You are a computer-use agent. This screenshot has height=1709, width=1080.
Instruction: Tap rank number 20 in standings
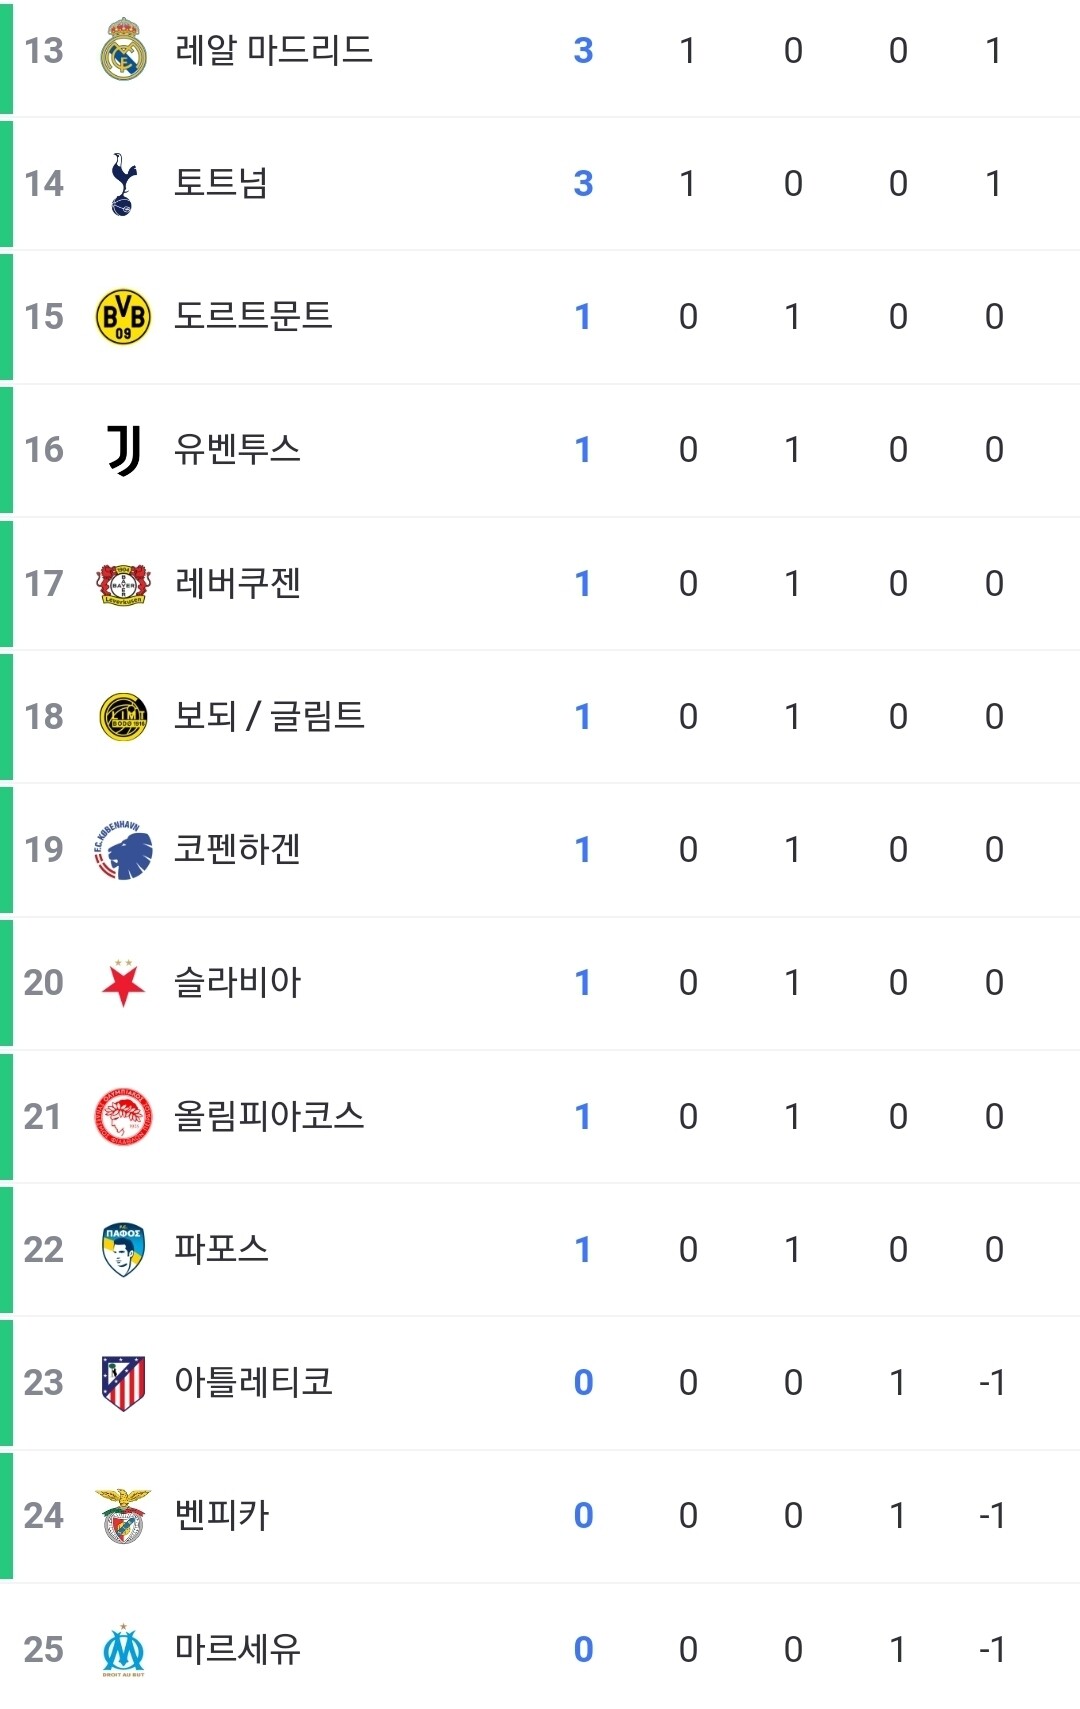point(44,983)
